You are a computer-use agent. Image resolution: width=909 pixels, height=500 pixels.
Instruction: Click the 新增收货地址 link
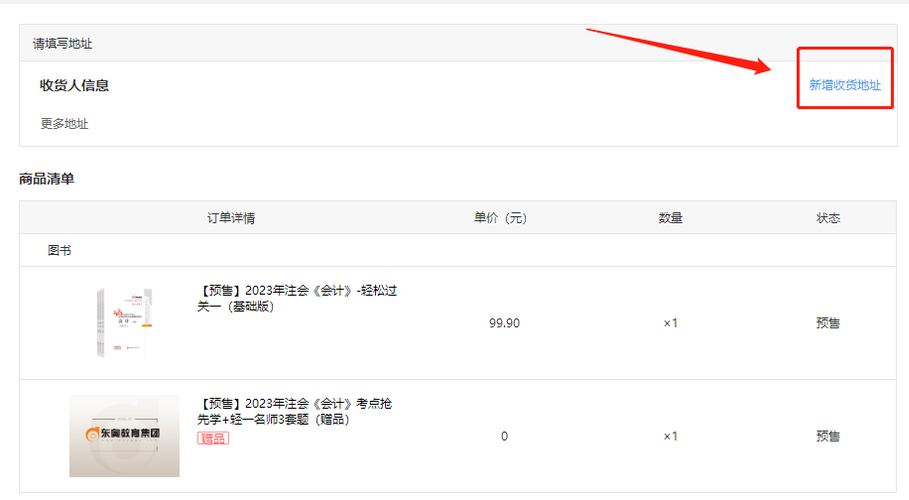coord(845,86)
